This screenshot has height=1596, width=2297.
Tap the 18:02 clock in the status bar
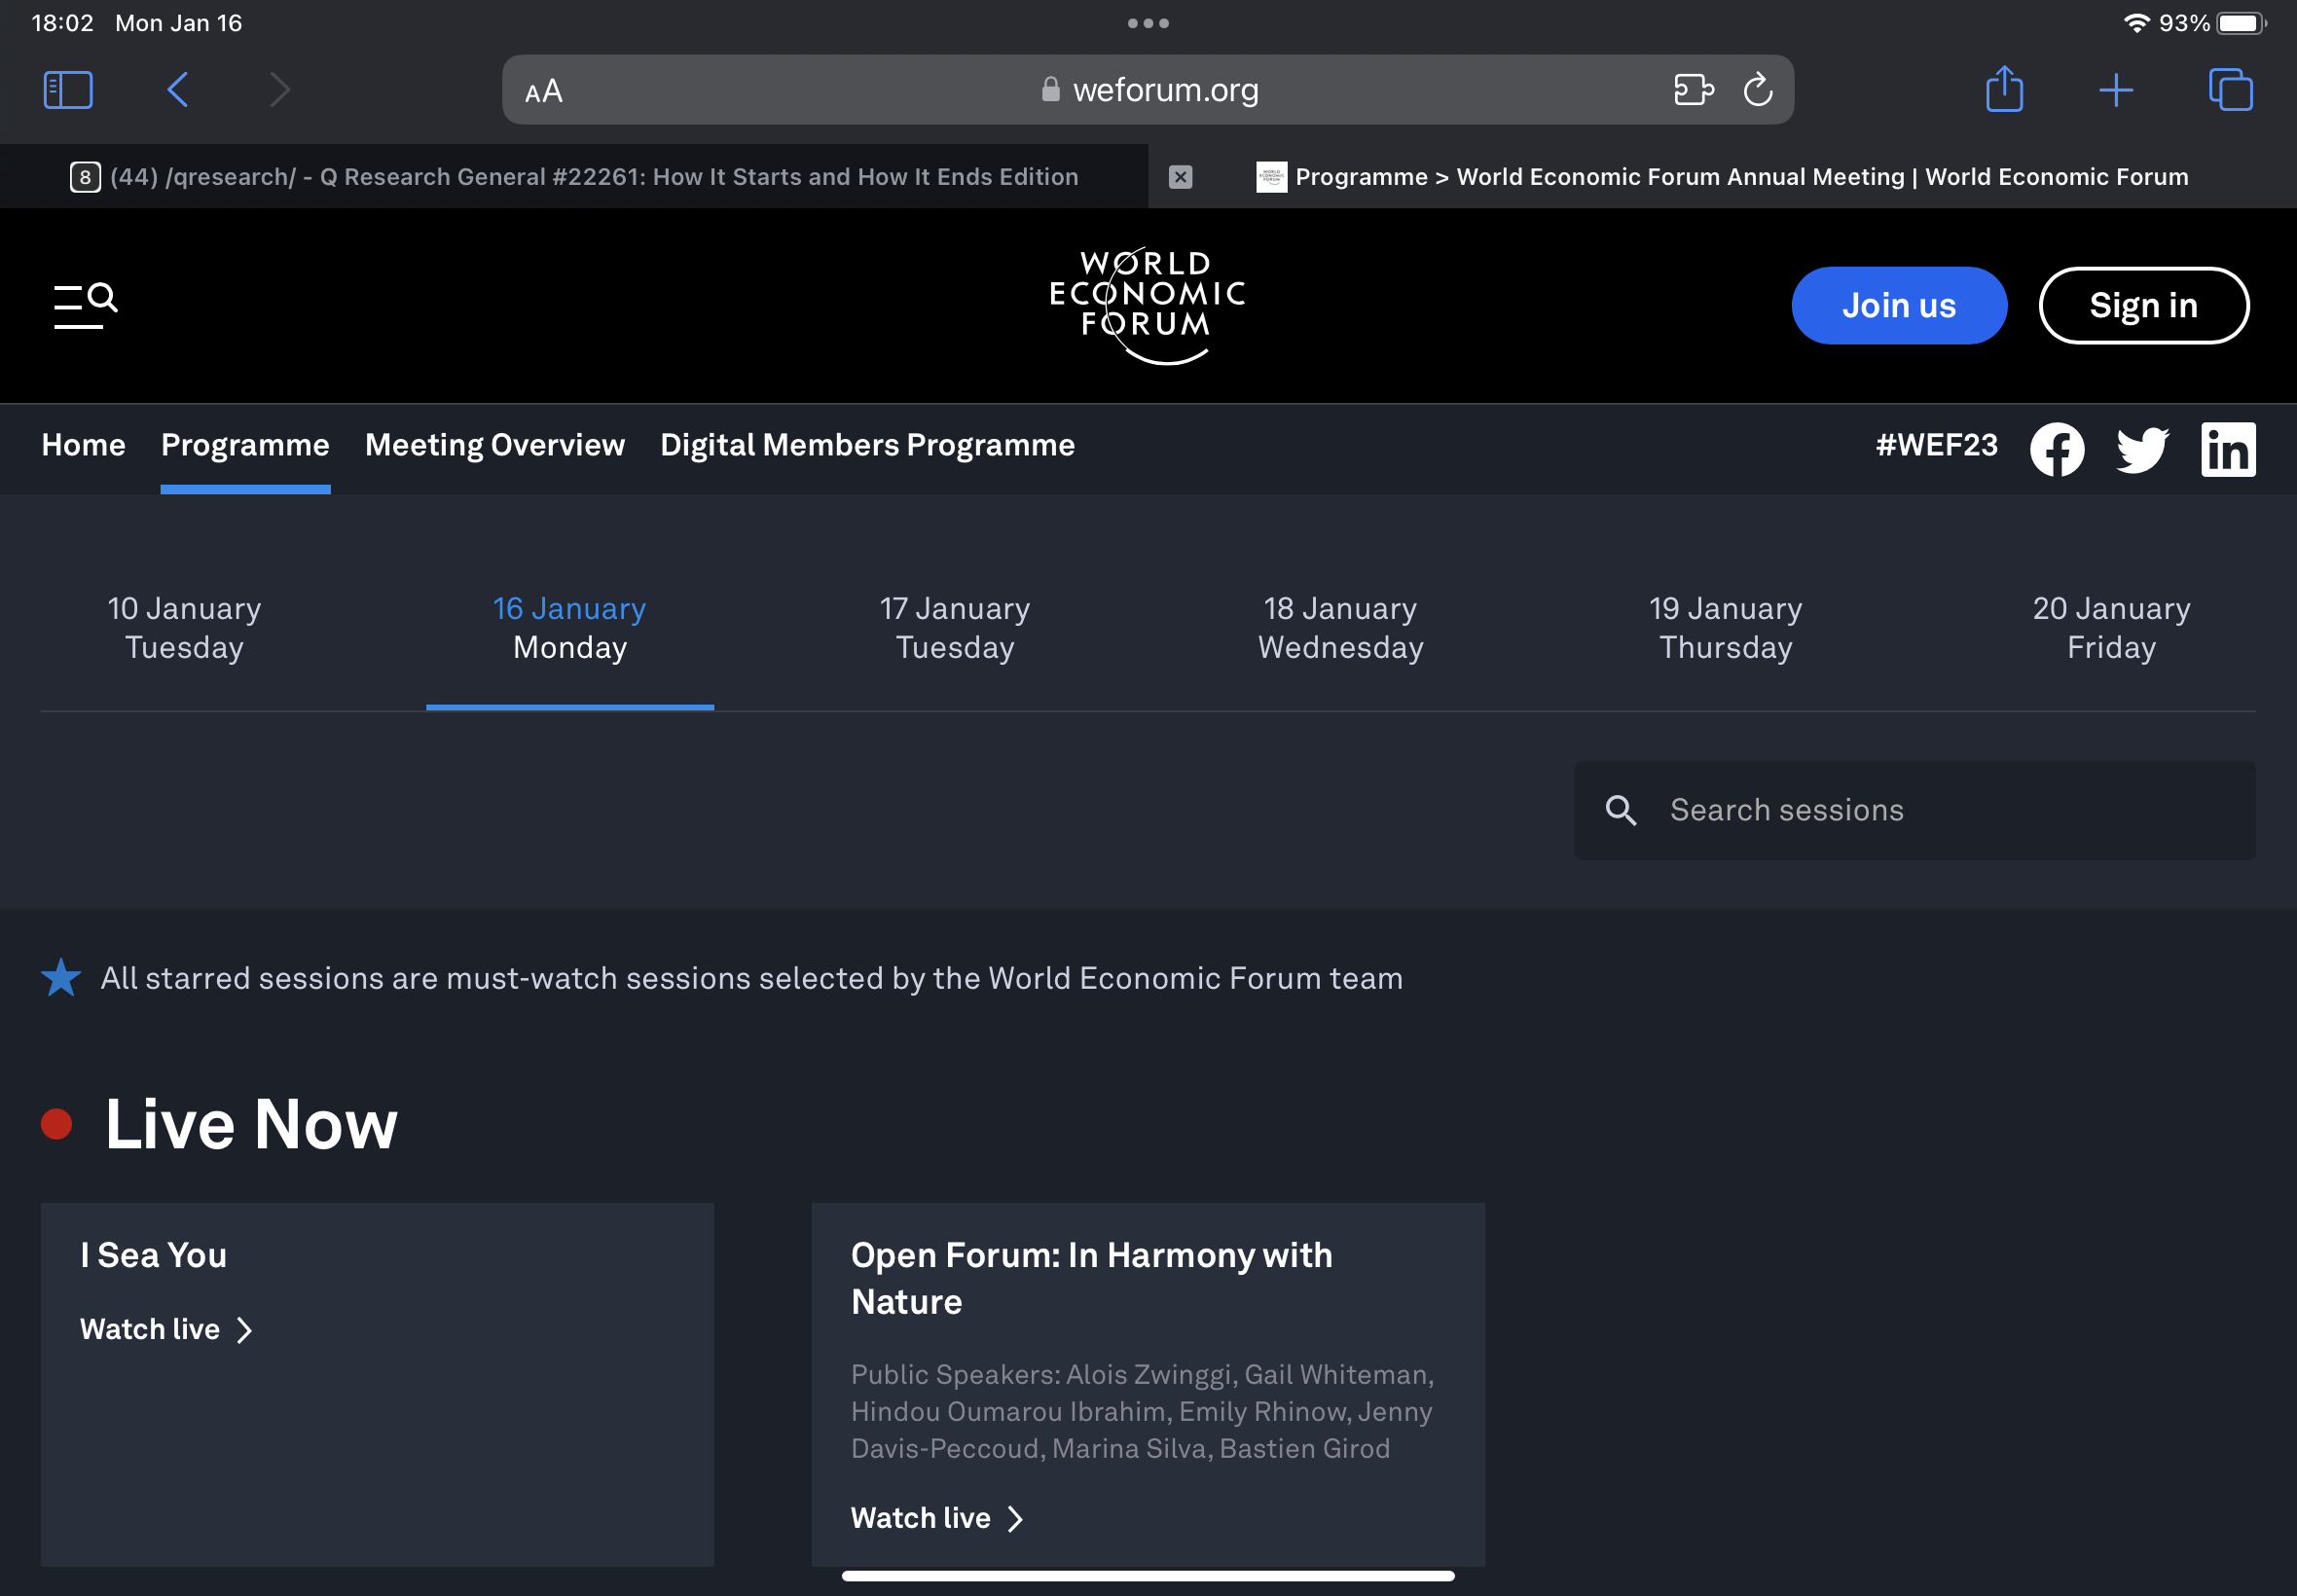coord(63,23)
